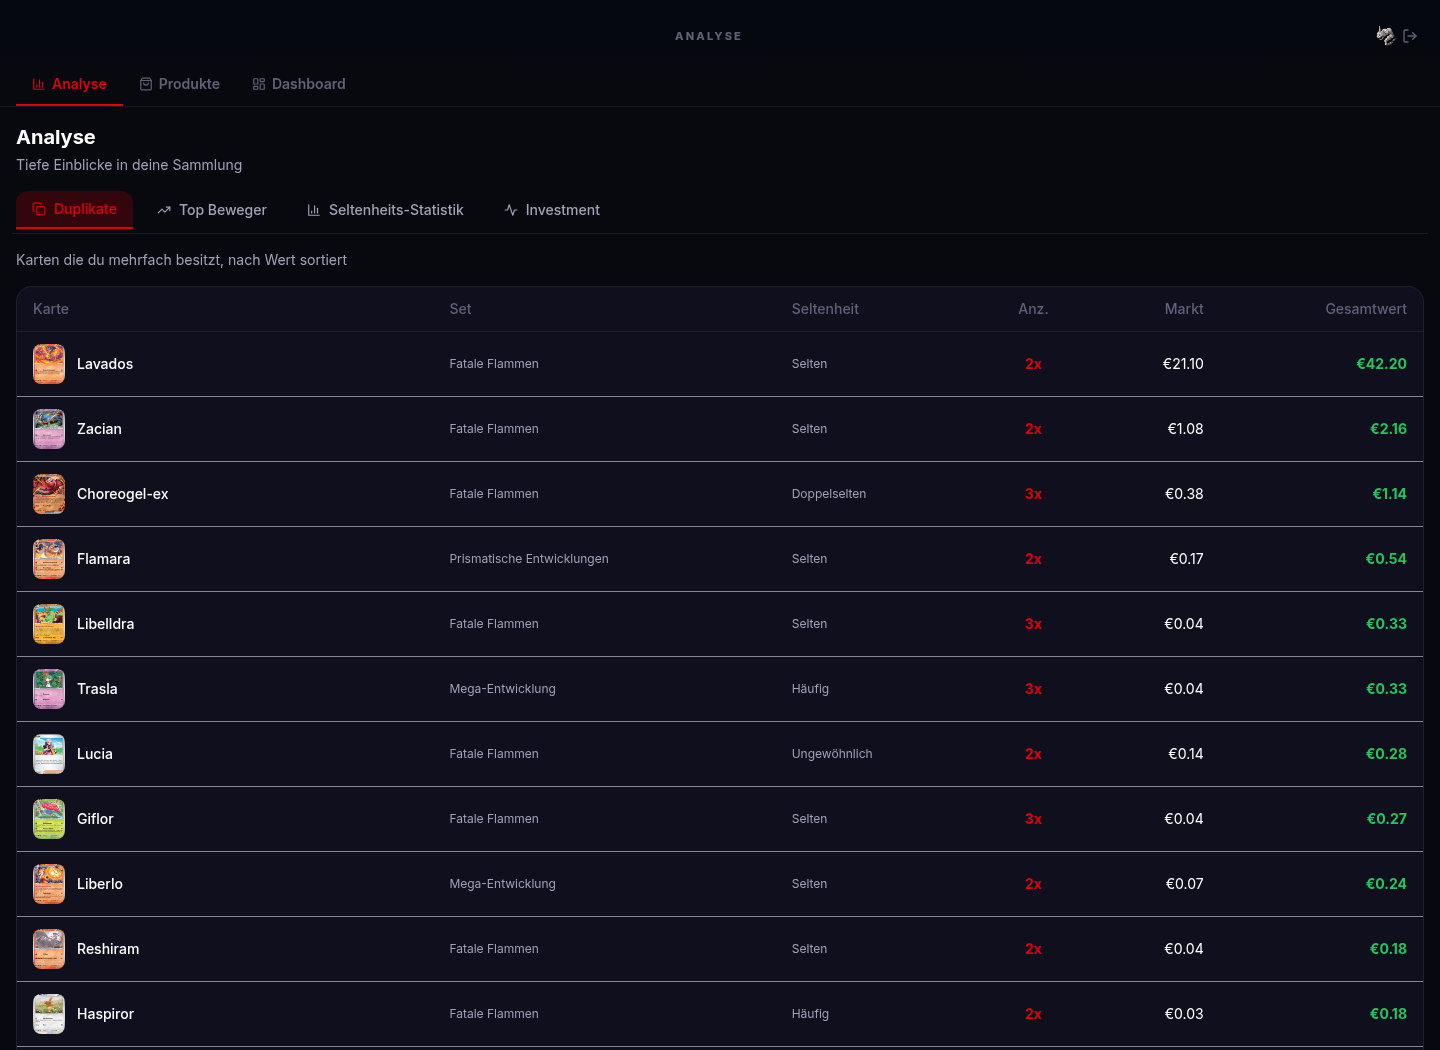Click the Trasla card name
Image resolution: width=1440 pixels, height=1050 pixels.
97,689
